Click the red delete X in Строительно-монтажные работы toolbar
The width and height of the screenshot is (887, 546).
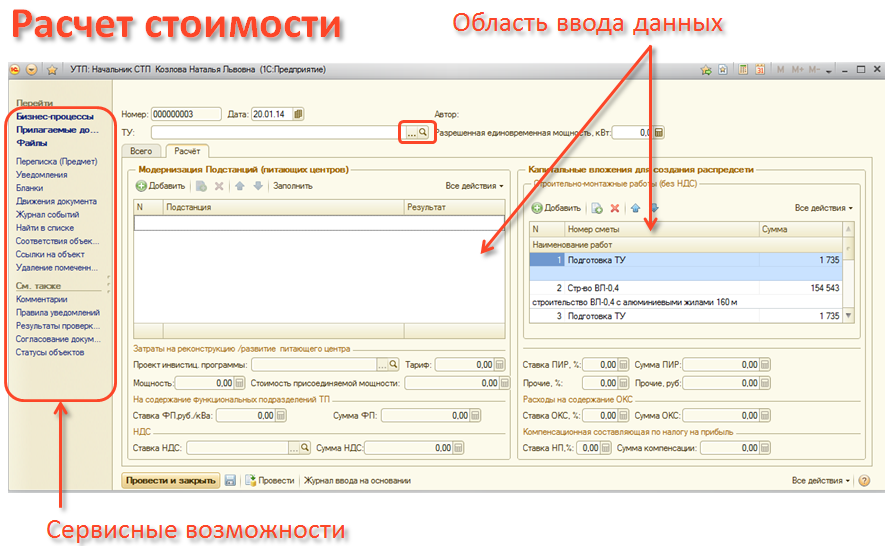click(615, 208)
